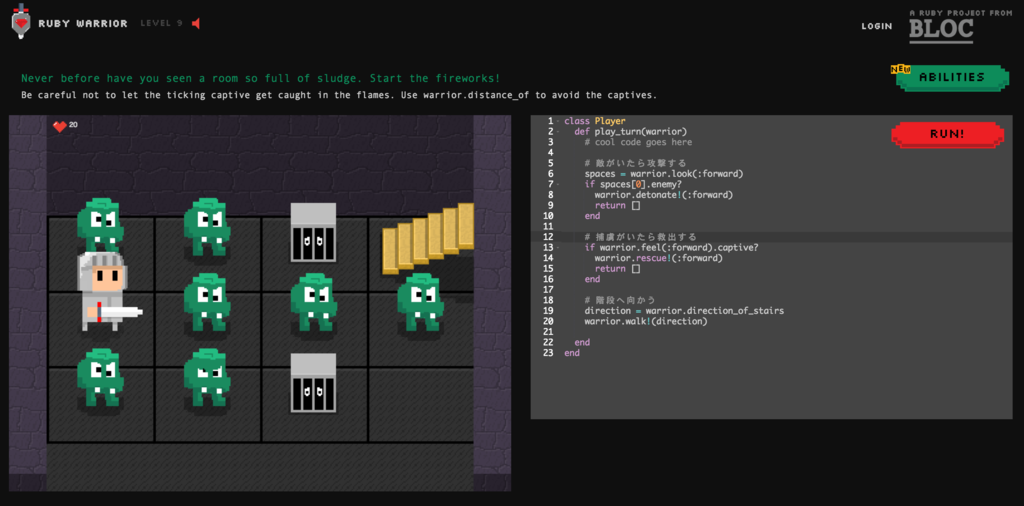Click the sludge directly facing the warrior's sword
The image size is (1024, 506).
pyautogui.click(x=206, y=302)
